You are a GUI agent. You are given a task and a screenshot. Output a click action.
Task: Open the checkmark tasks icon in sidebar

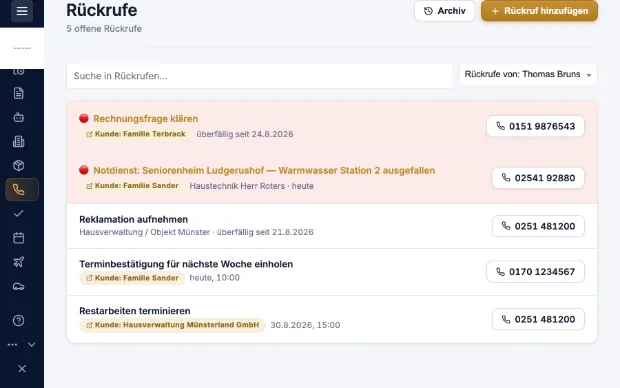(x=19, y=214)
